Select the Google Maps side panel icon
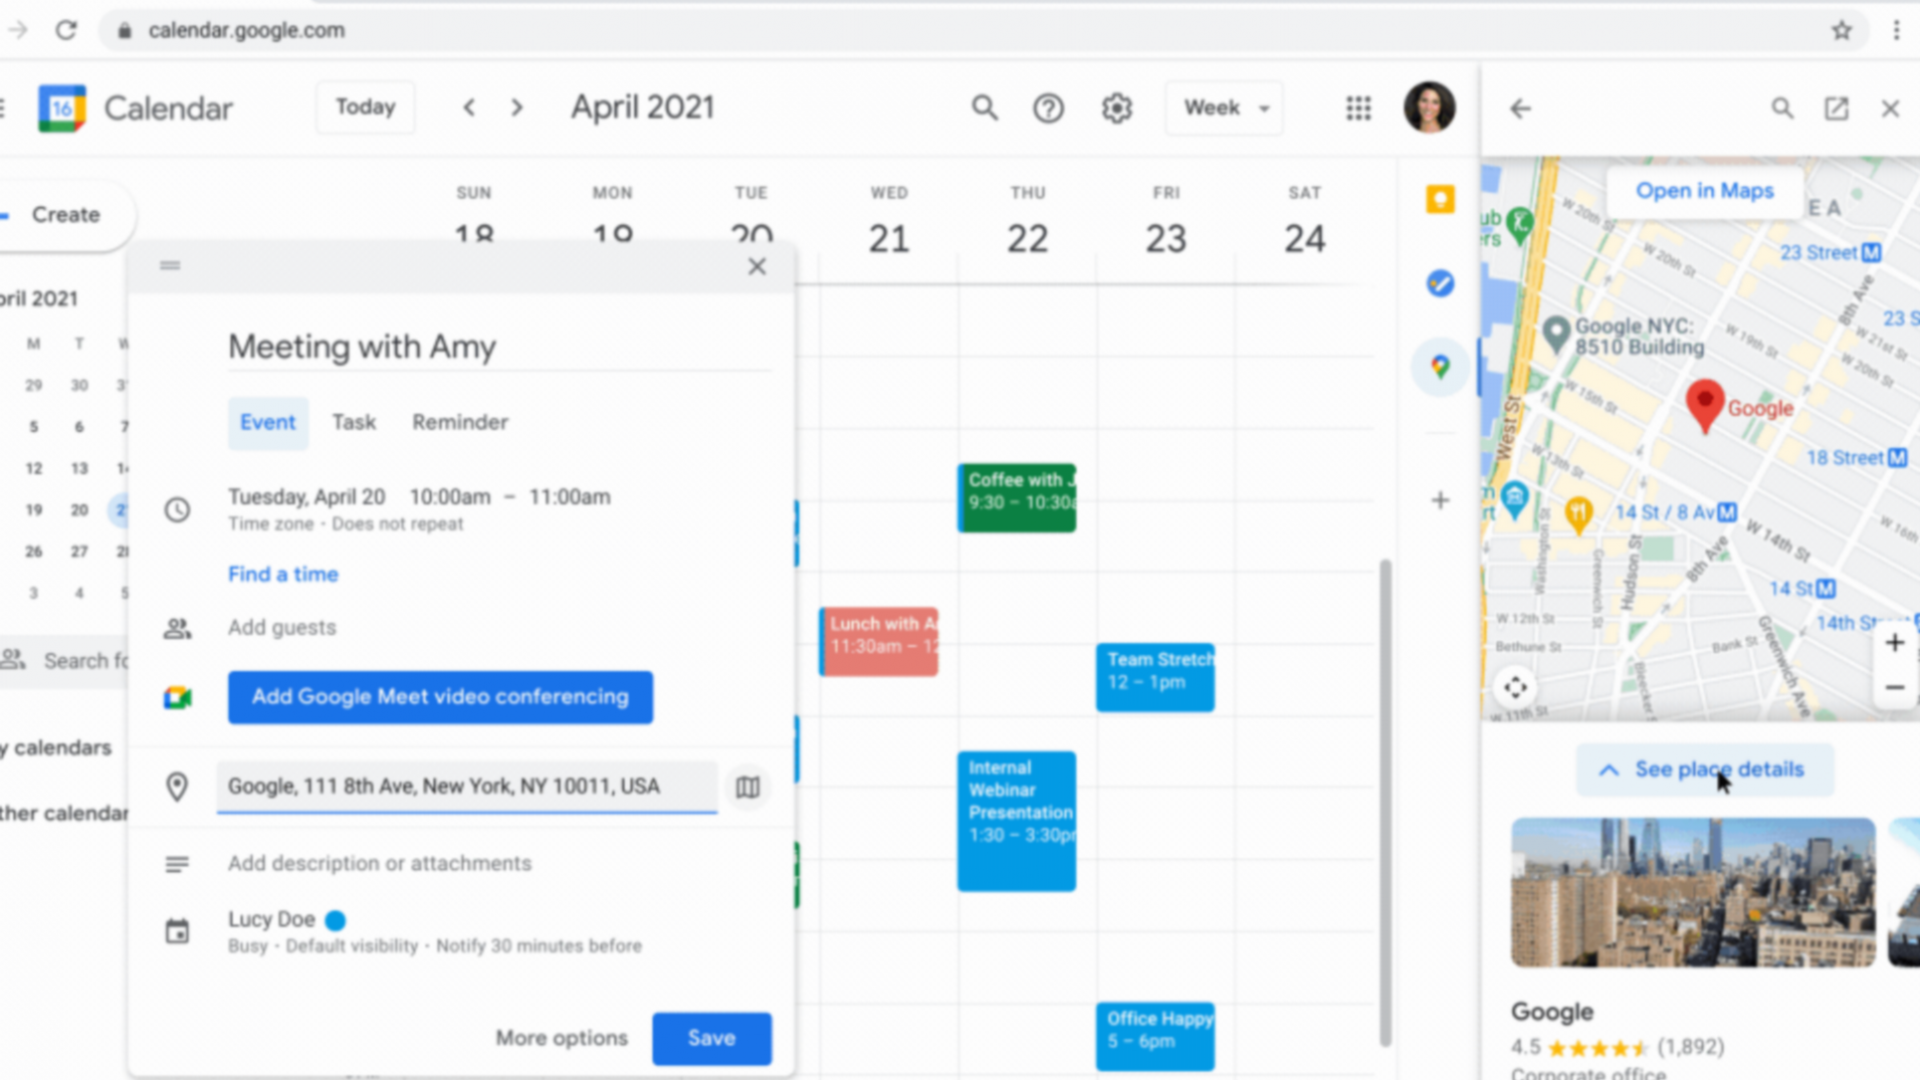1920x1080 pixels. click(x=1440, y=367)
